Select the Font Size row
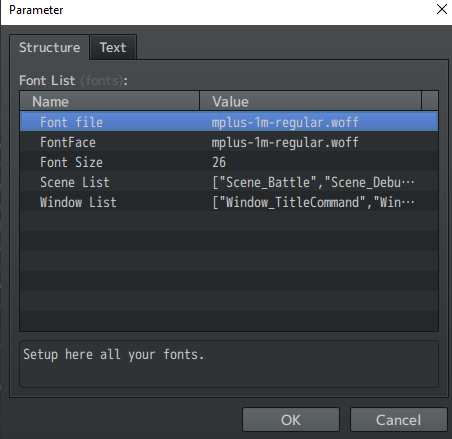Screen dimensions: 452x439 click(229, 162)
